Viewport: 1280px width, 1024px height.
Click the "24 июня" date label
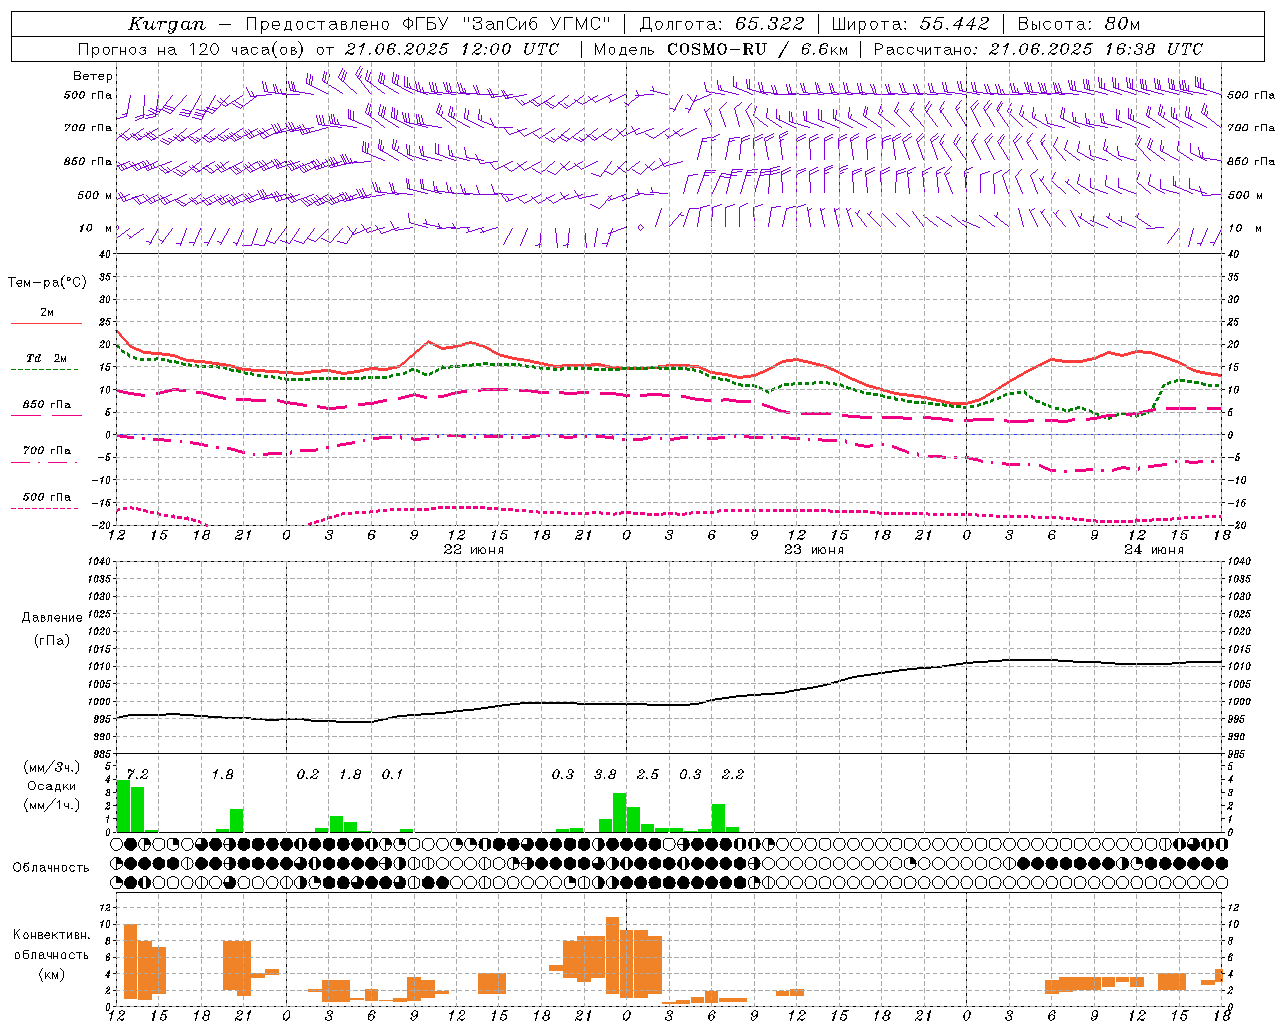[x=1154, y=550]
